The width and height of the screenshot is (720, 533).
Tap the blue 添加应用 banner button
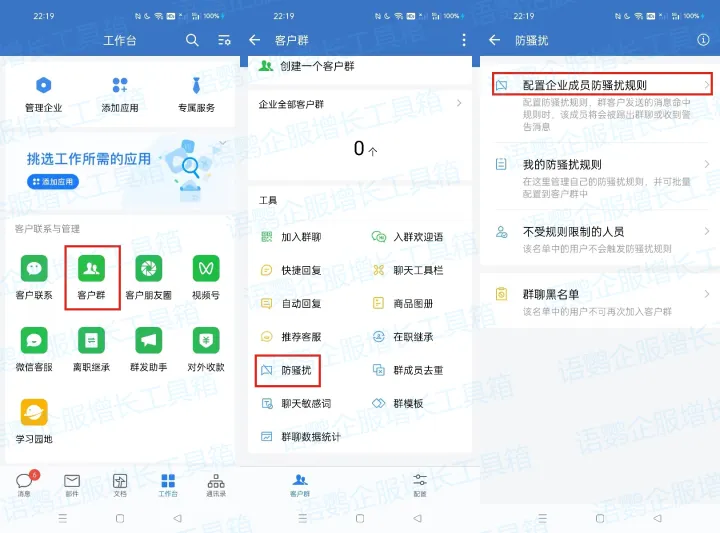(53, 181)
